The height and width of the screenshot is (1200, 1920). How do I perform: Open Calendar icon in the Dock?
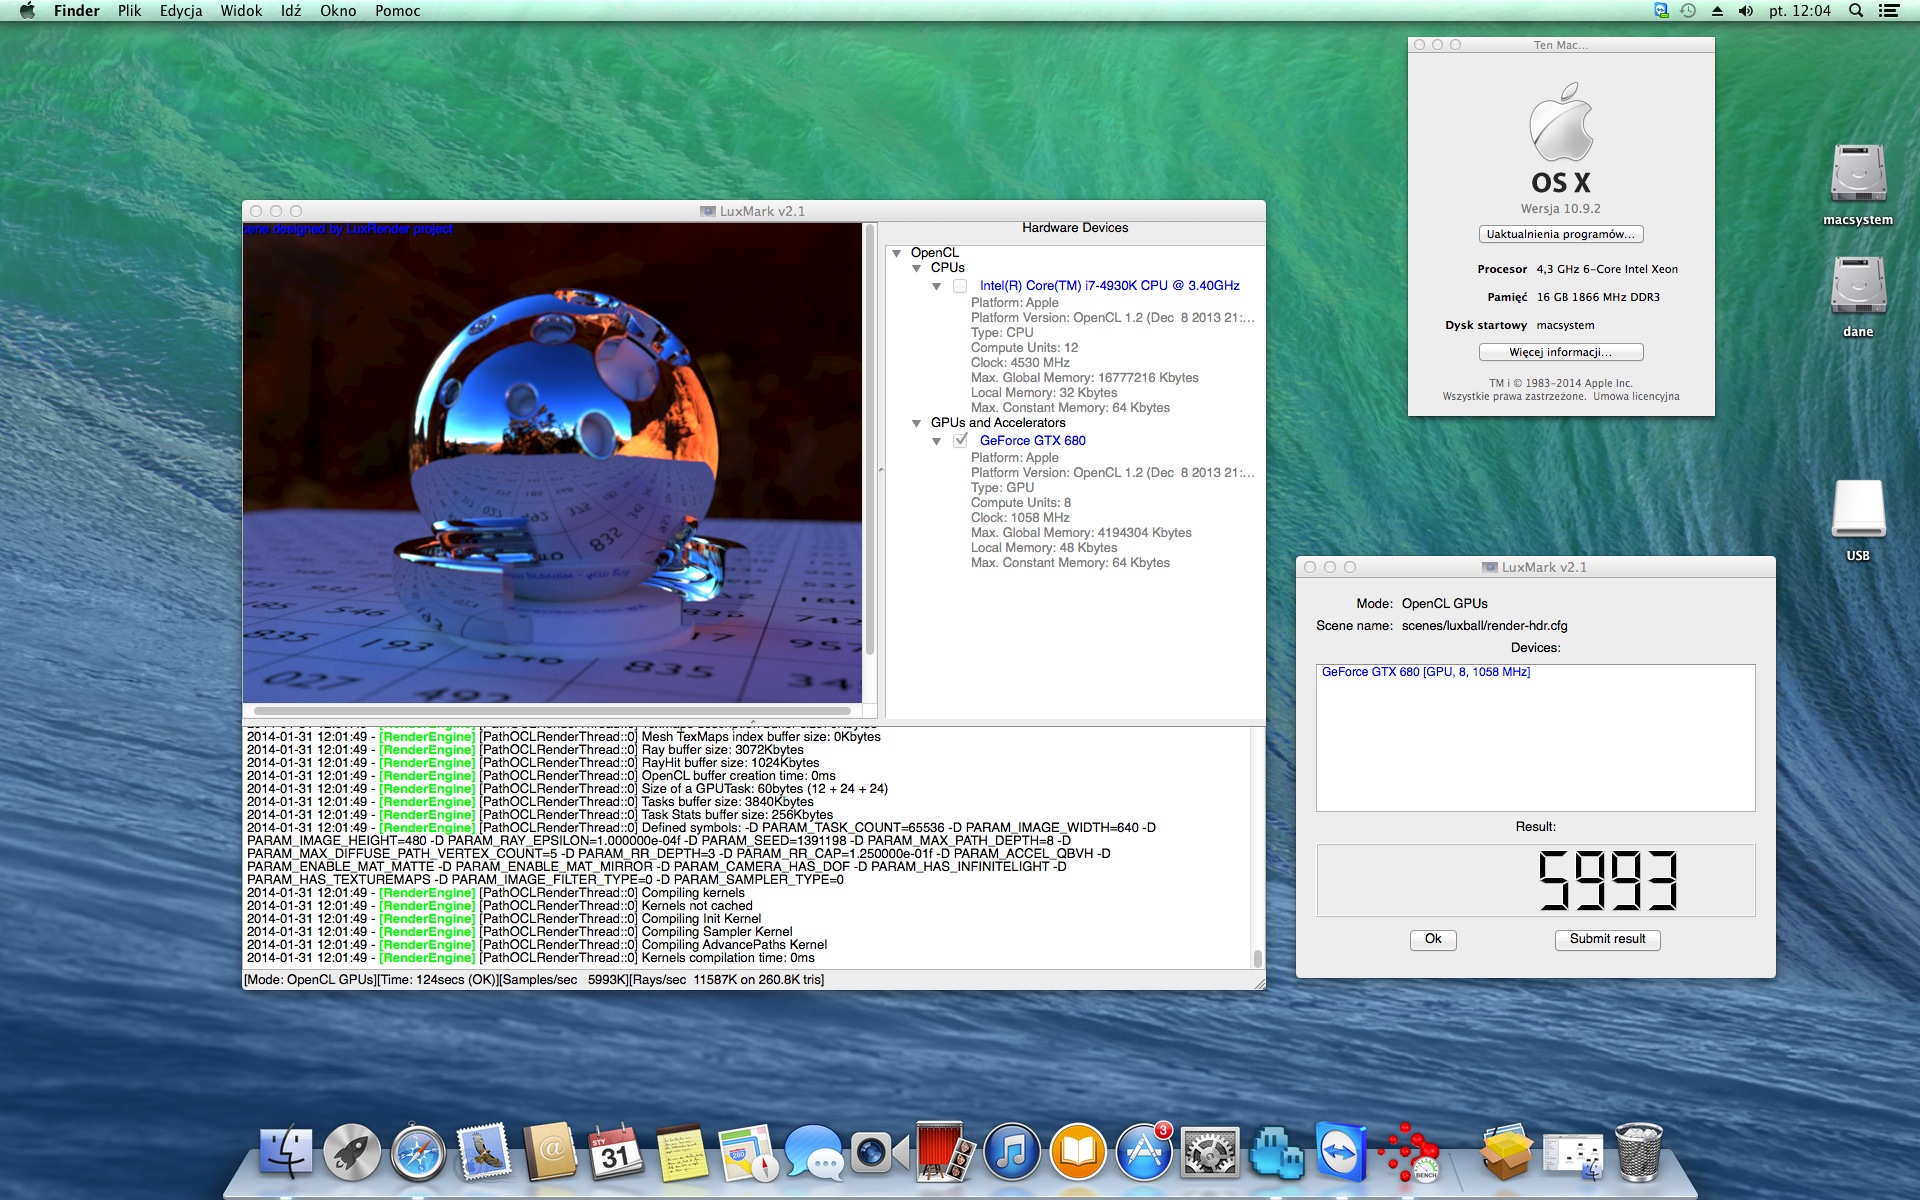pos(616,1153)
